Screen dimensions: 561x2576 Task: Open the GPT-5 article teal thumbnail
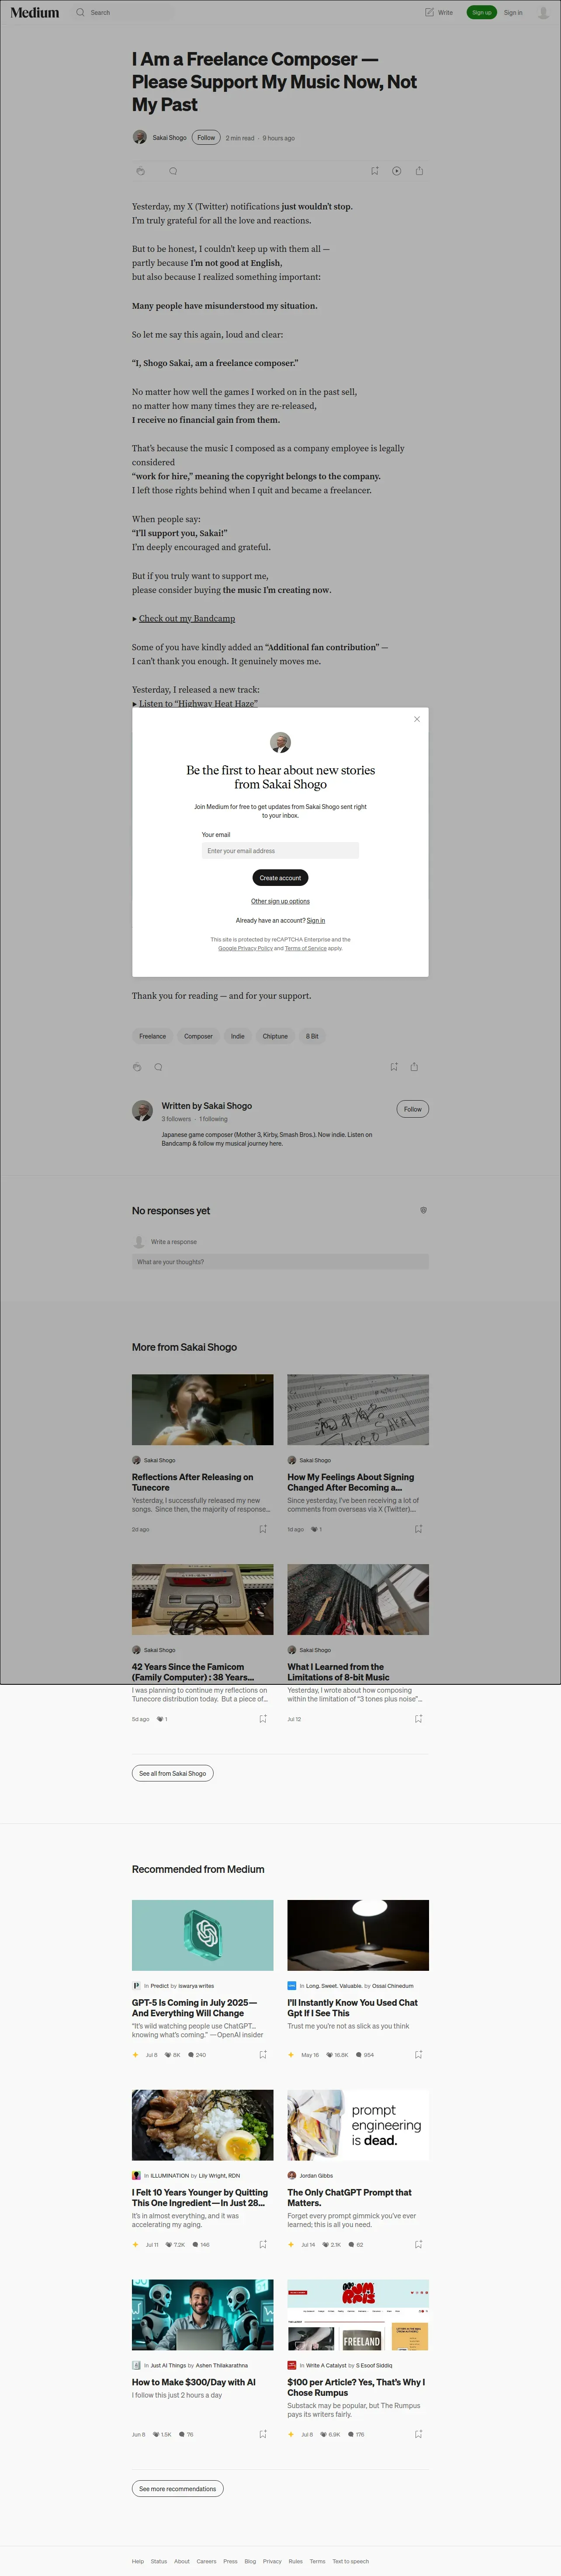pos(203,1935)
